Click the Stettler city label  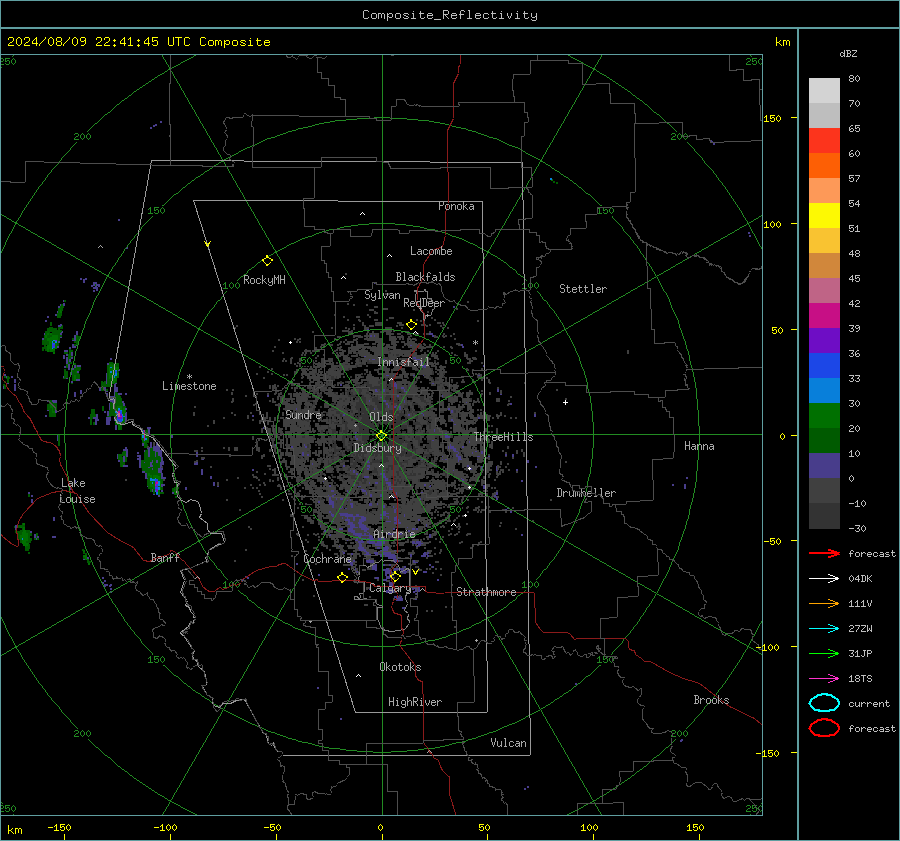[583, 289]
